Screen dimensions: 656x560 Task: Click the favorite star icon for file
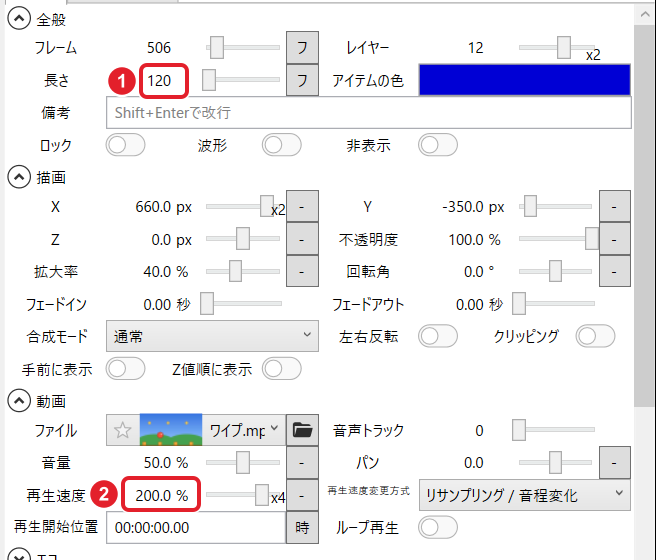123,430
